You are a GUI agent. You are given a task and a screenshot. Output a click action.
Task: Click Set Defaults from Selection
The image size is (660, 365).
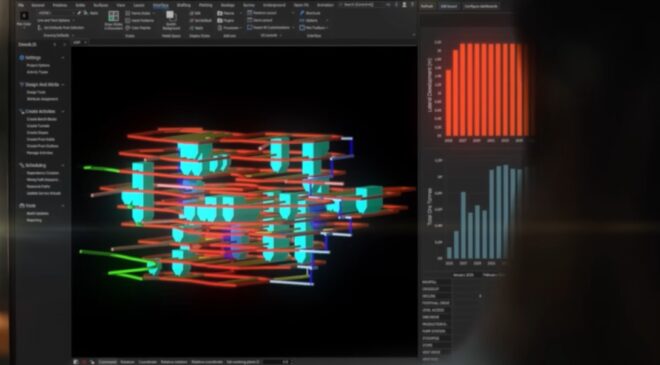[x=61, y=28]
